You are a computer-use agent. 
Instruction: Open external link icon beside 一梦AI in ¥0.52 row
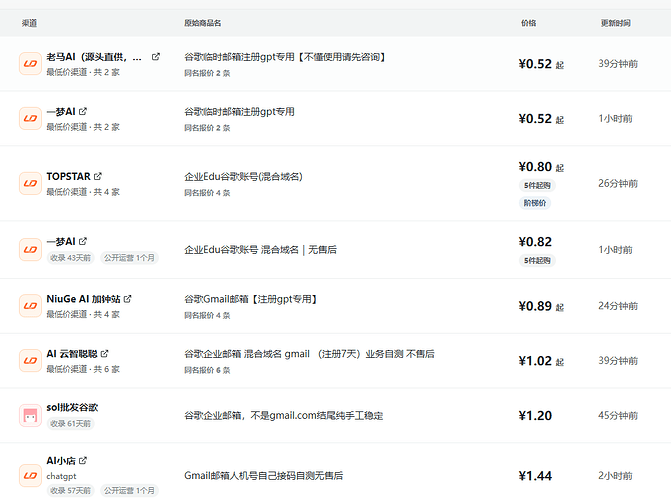click(83, 111)
